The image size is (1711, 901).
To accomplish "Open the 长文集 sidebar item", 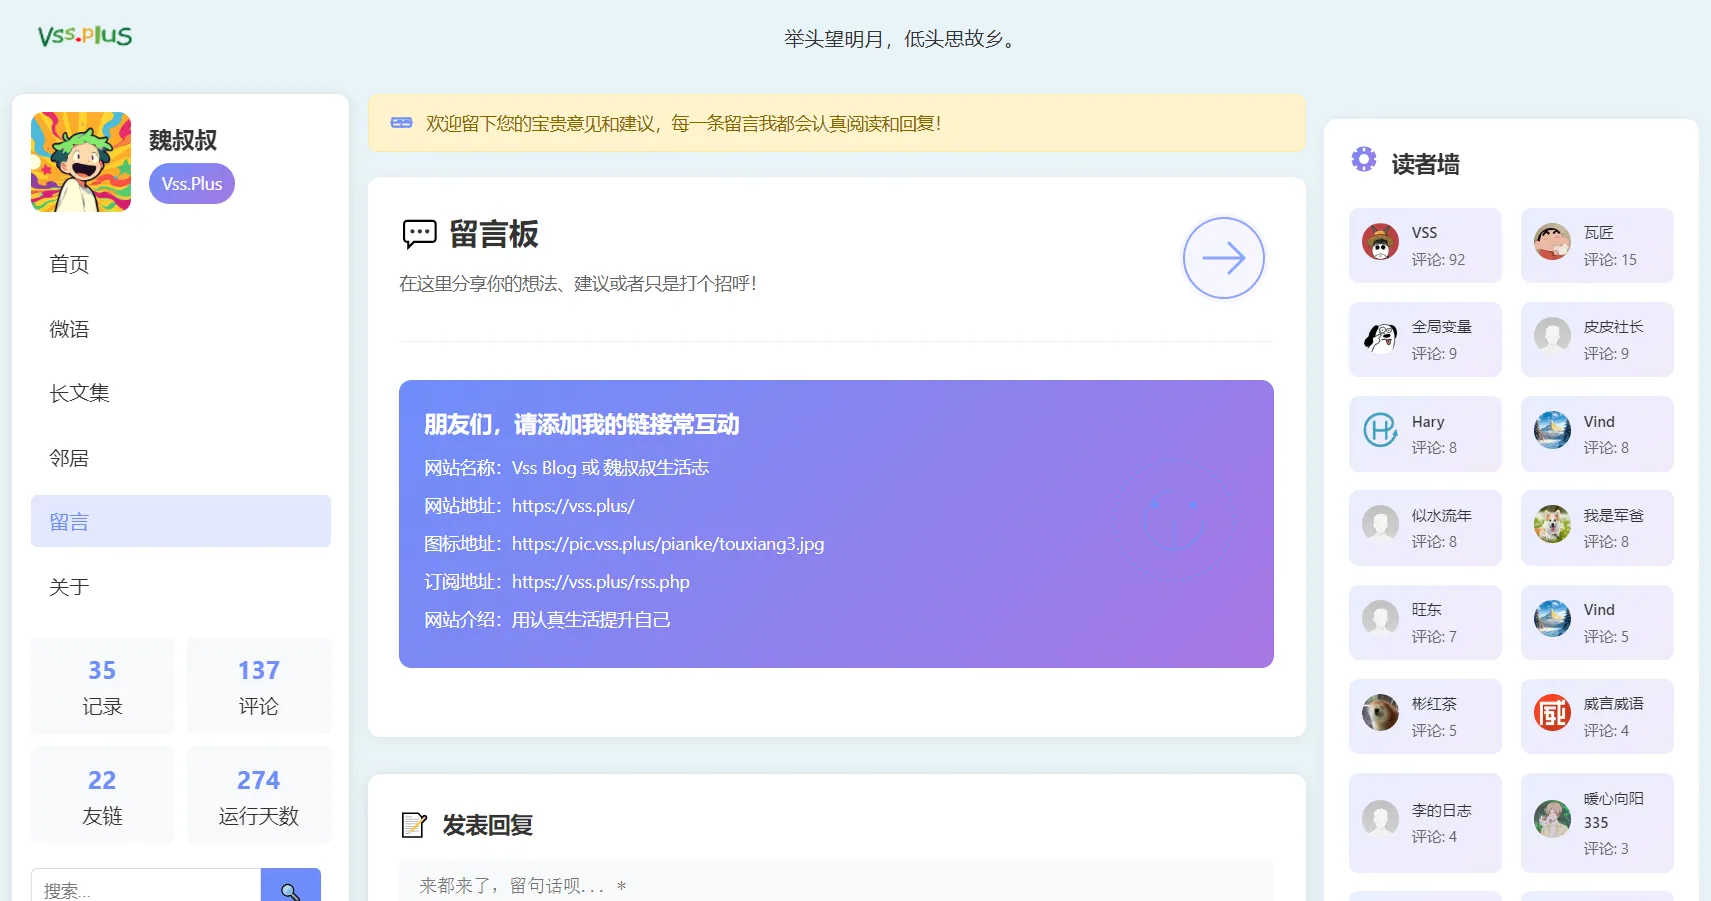I will (x=80, y=393).
